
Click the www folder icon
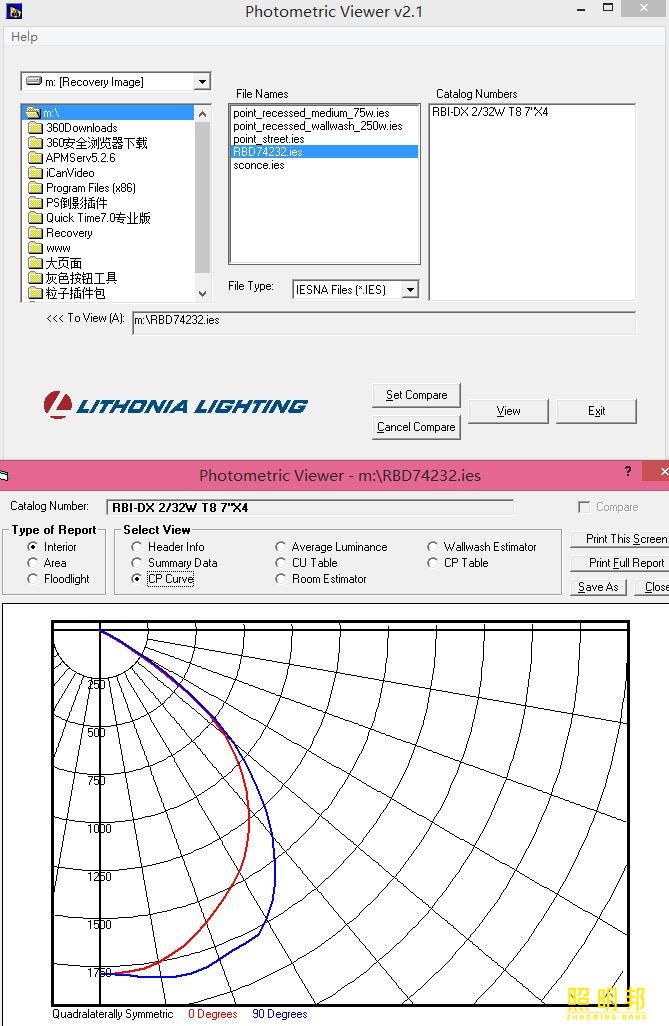tap(35, 248)
